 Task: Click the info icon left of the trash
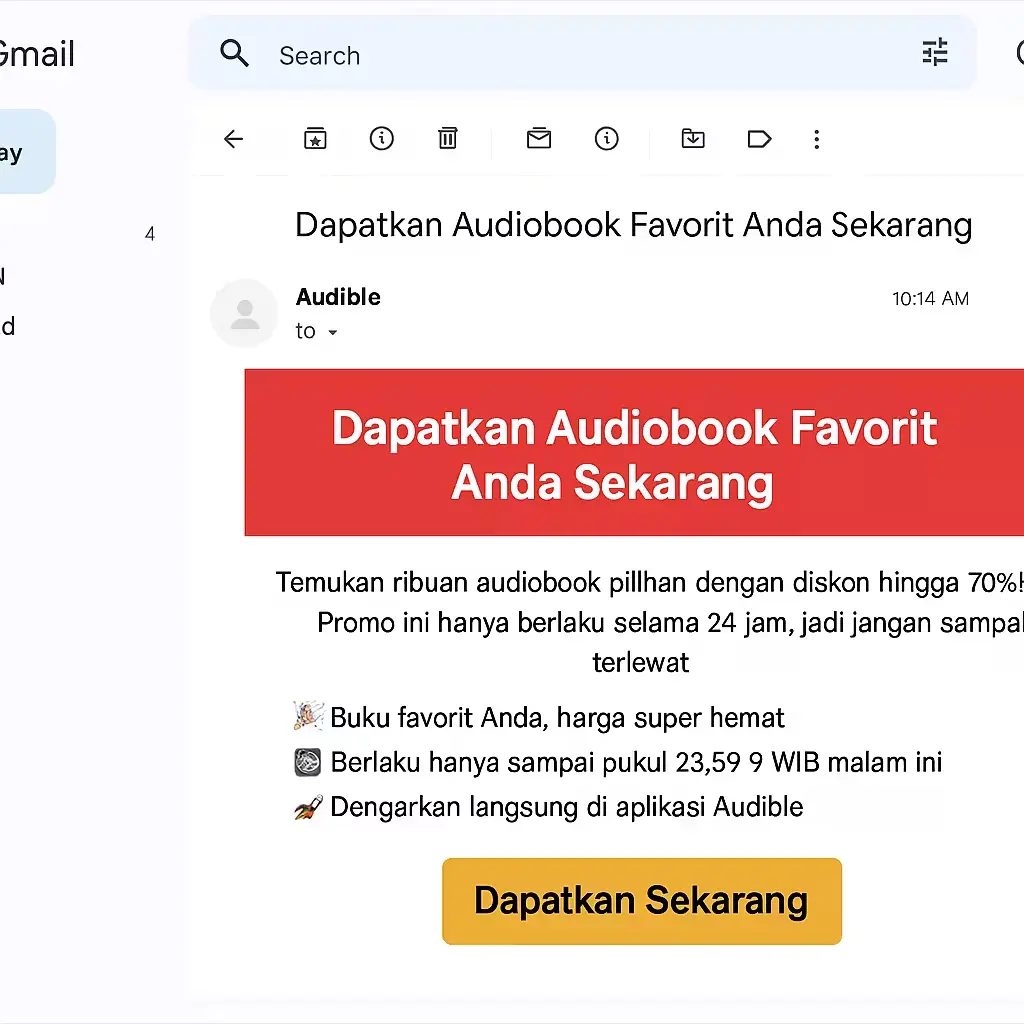pyautogui.click(x=381, y=139)
